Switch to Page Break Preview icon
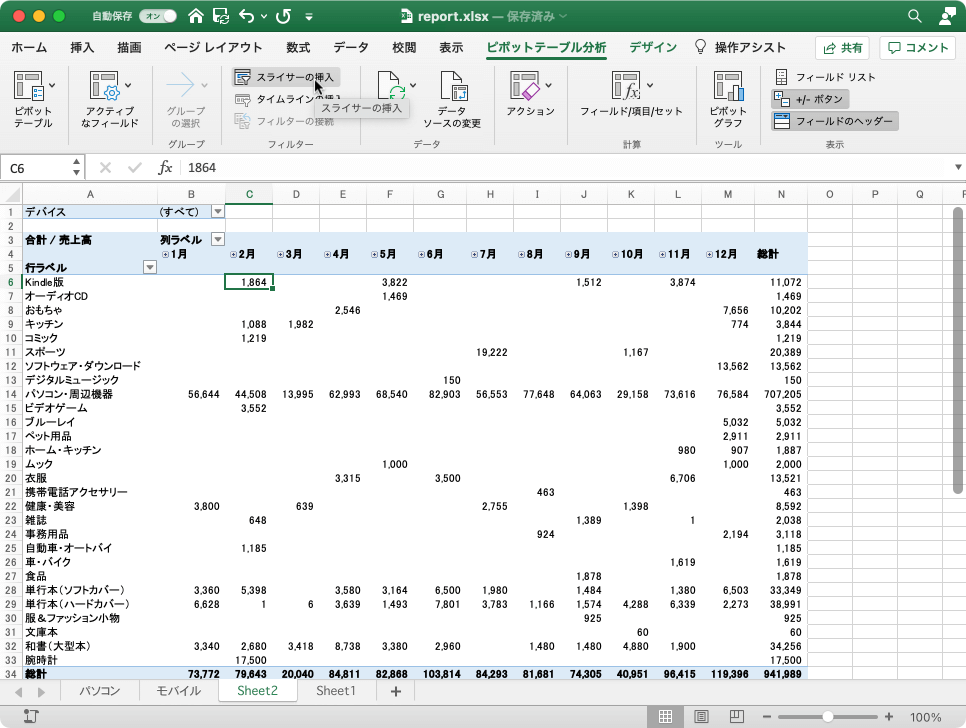The width and height of the screenshot is (966, 728). [x=736, y=717]
